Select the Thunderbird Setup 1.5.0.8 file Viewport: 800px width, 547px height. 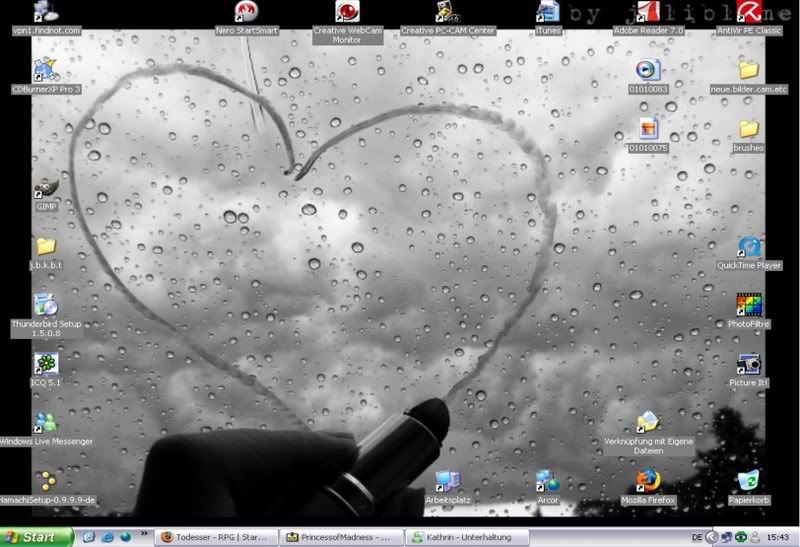pos(45,305)
